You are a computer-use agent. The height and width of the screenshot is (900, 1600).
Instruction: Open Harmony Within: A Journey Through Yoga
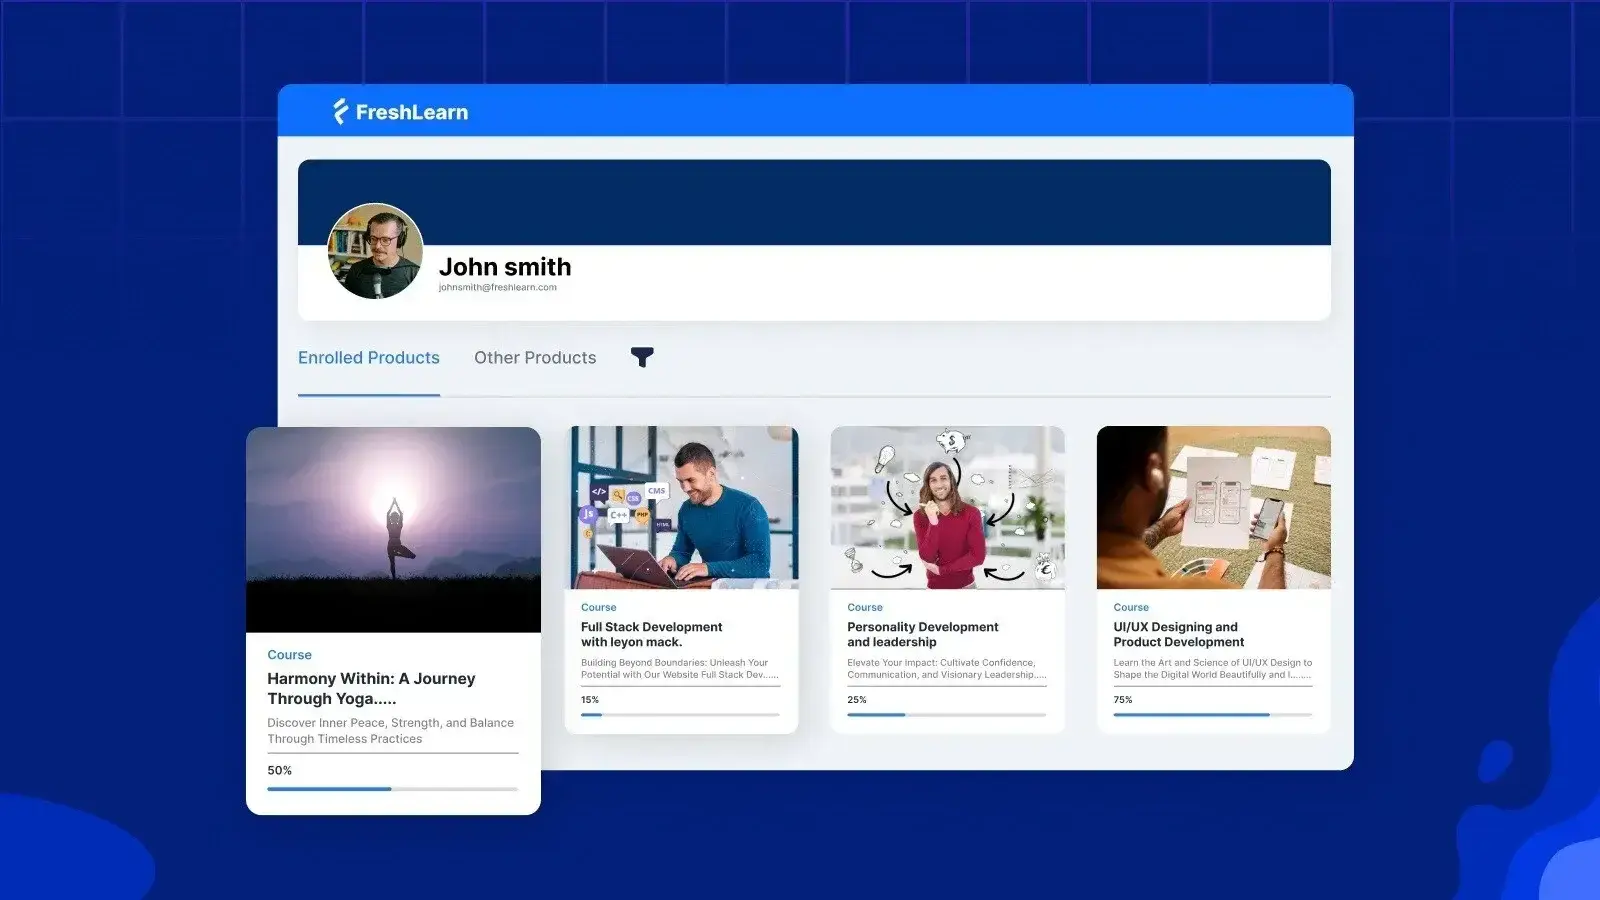point(371,688)
